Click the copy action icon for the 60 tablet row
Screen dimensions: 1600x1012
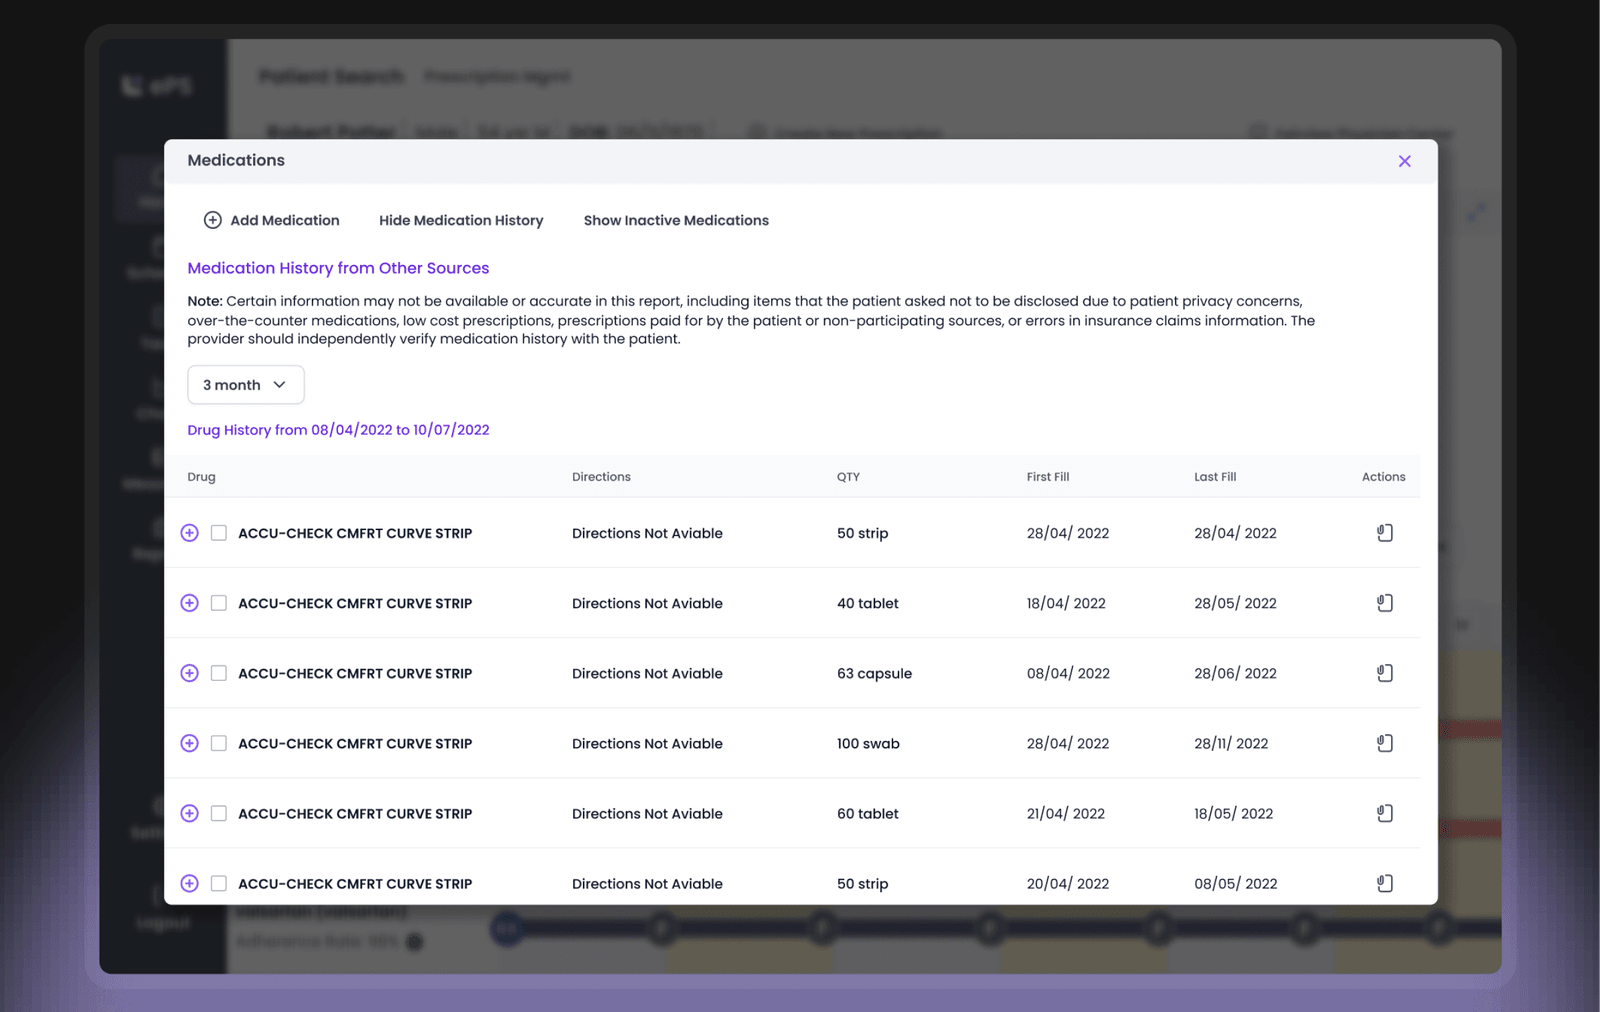coord(1384,813)
